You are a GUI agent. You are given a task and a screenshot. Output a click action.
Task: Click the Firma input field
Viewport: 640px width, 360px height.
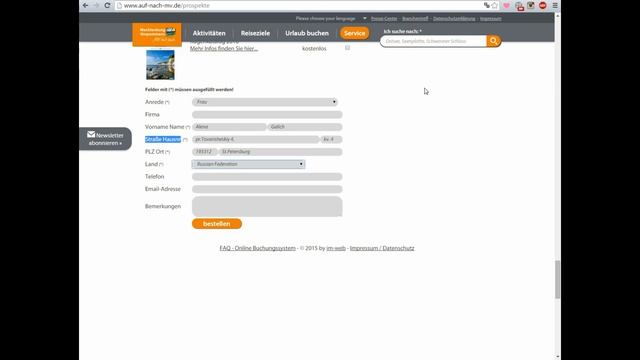(267, 115)
